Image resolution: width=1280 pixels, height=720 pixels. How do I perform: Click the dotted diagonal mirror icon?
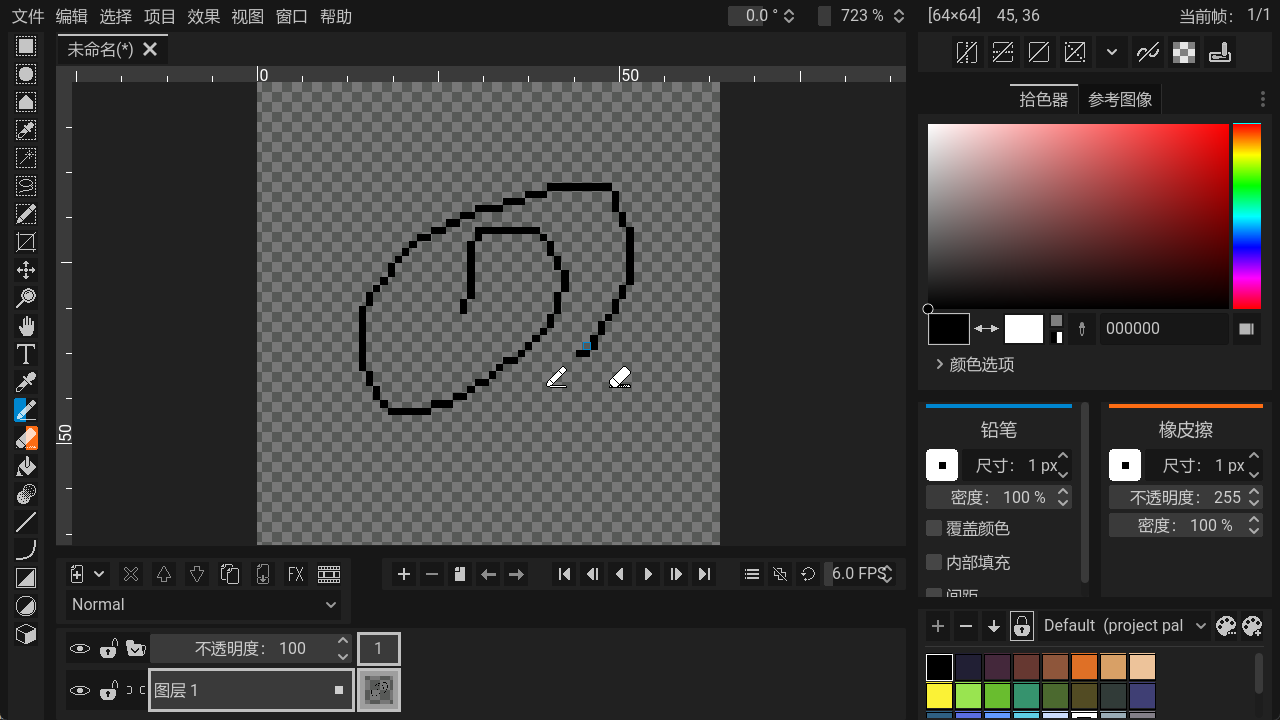point(1075,52)
